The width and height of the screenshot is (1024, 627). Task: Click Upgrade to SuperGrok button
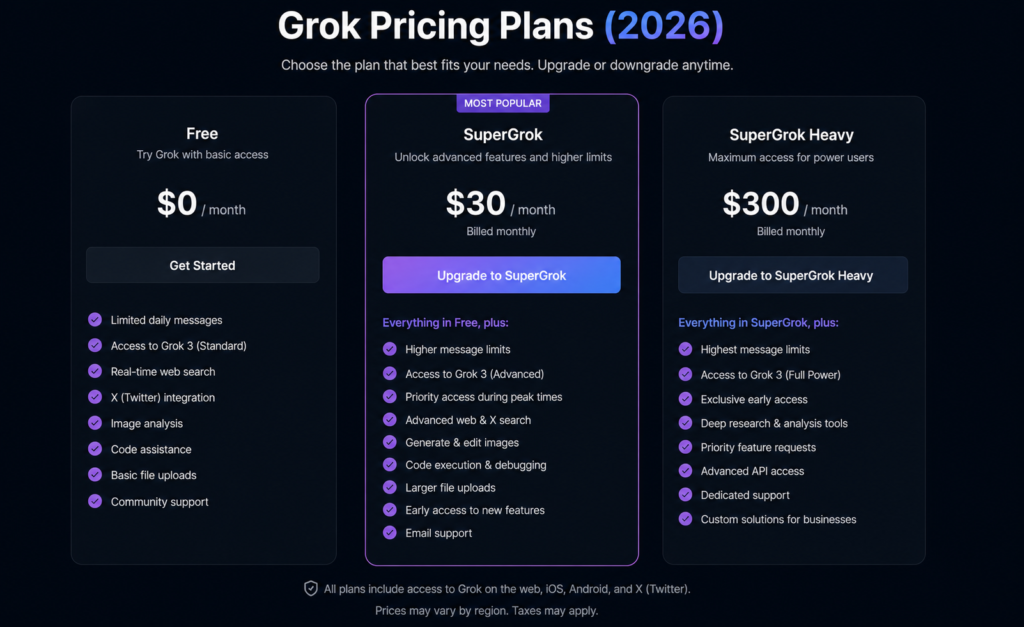[502, 275]
